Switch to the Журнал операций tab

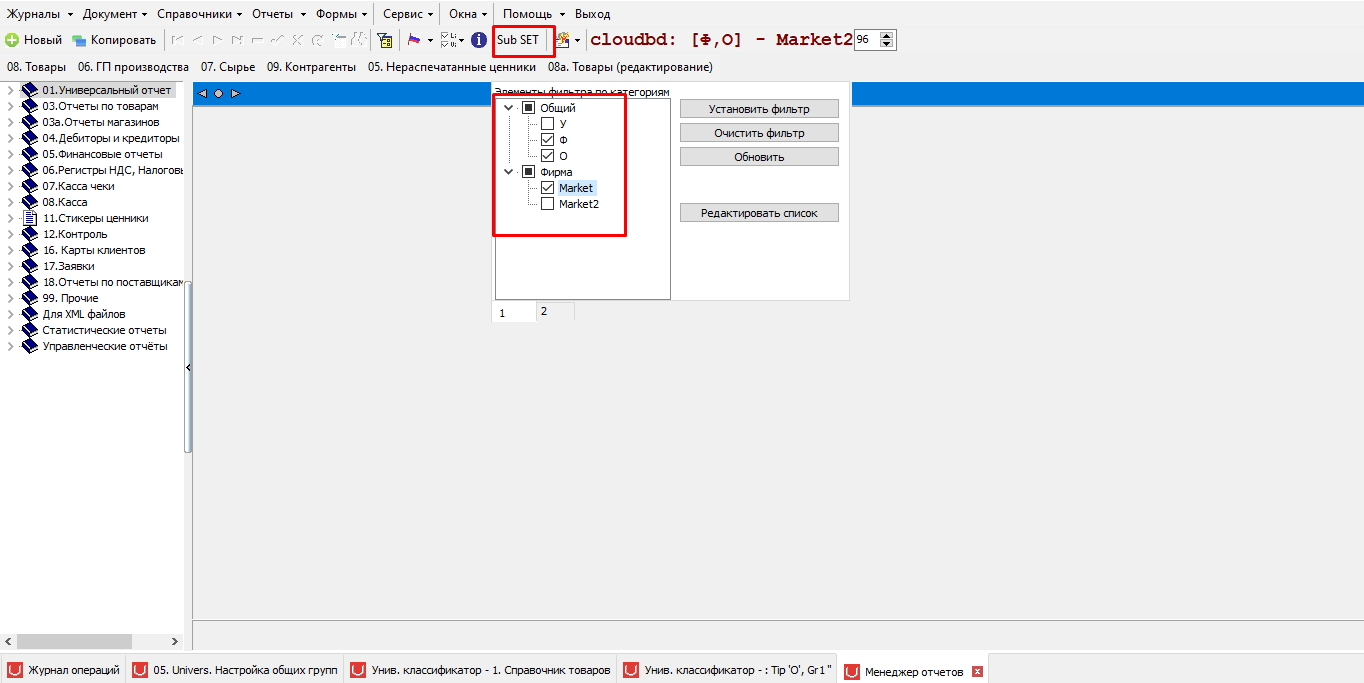(64, 671)
